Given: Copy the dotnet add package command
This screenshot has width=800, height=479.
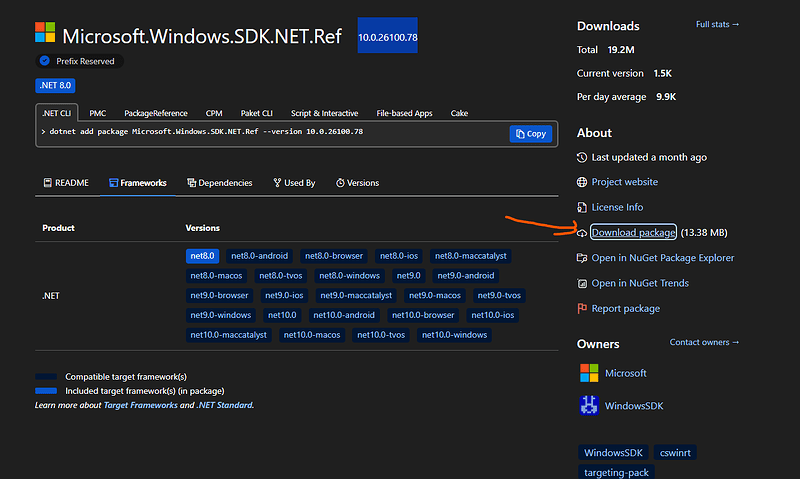Looking at the screenshot, I should [x=530, y=133].
